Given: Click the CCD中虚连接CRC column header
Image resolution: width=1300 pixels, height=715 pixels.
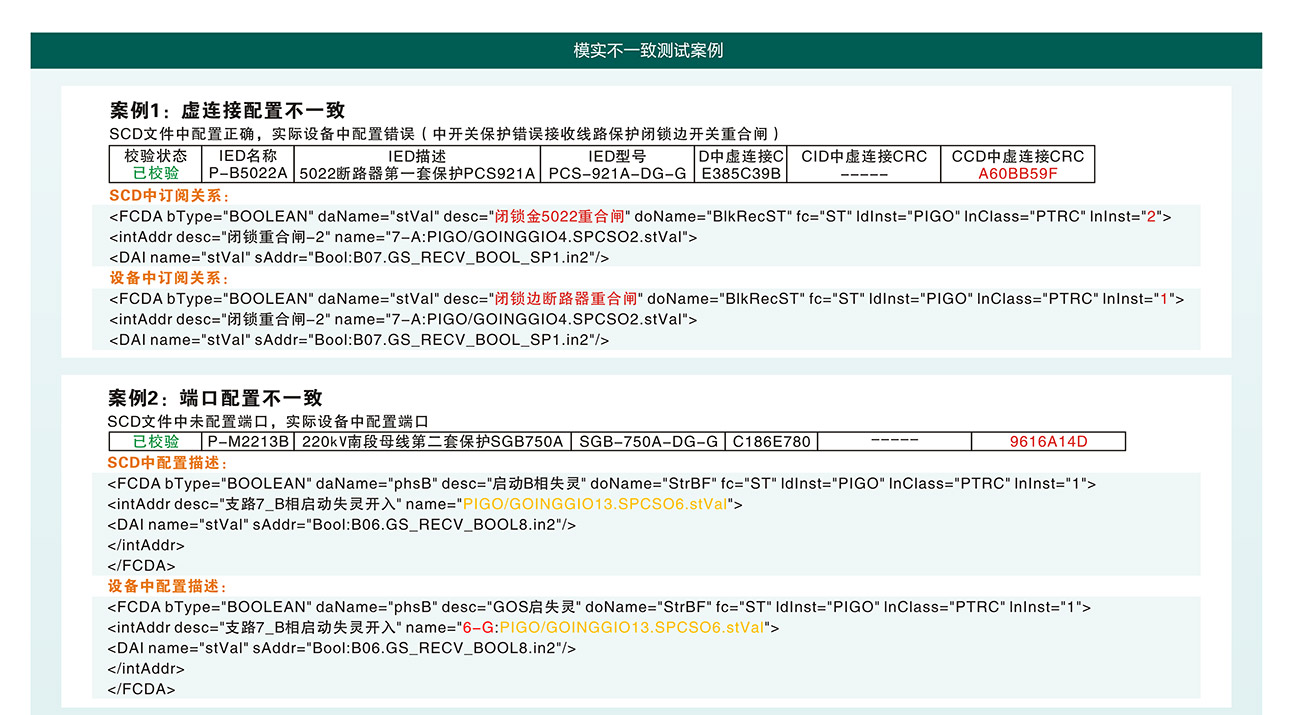Looking at the screenshot, I should pos(1017,156).
